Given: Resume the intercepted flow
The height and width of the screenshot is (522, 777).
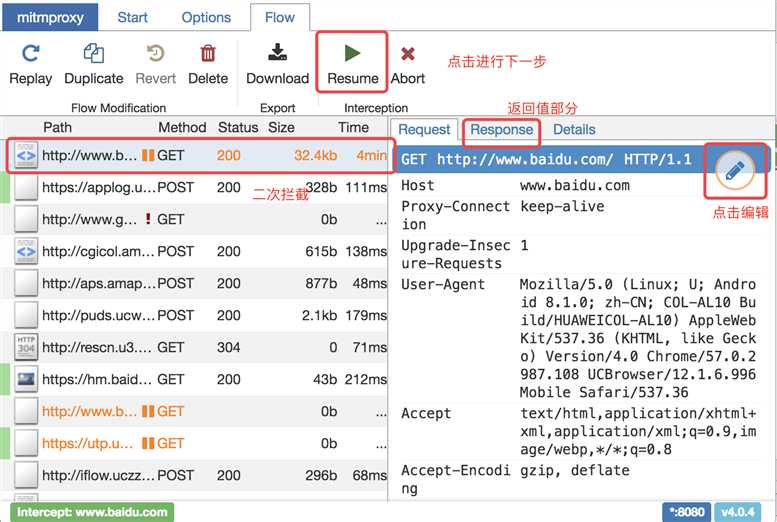Looking at the screenshot, I should click(352, 63).
